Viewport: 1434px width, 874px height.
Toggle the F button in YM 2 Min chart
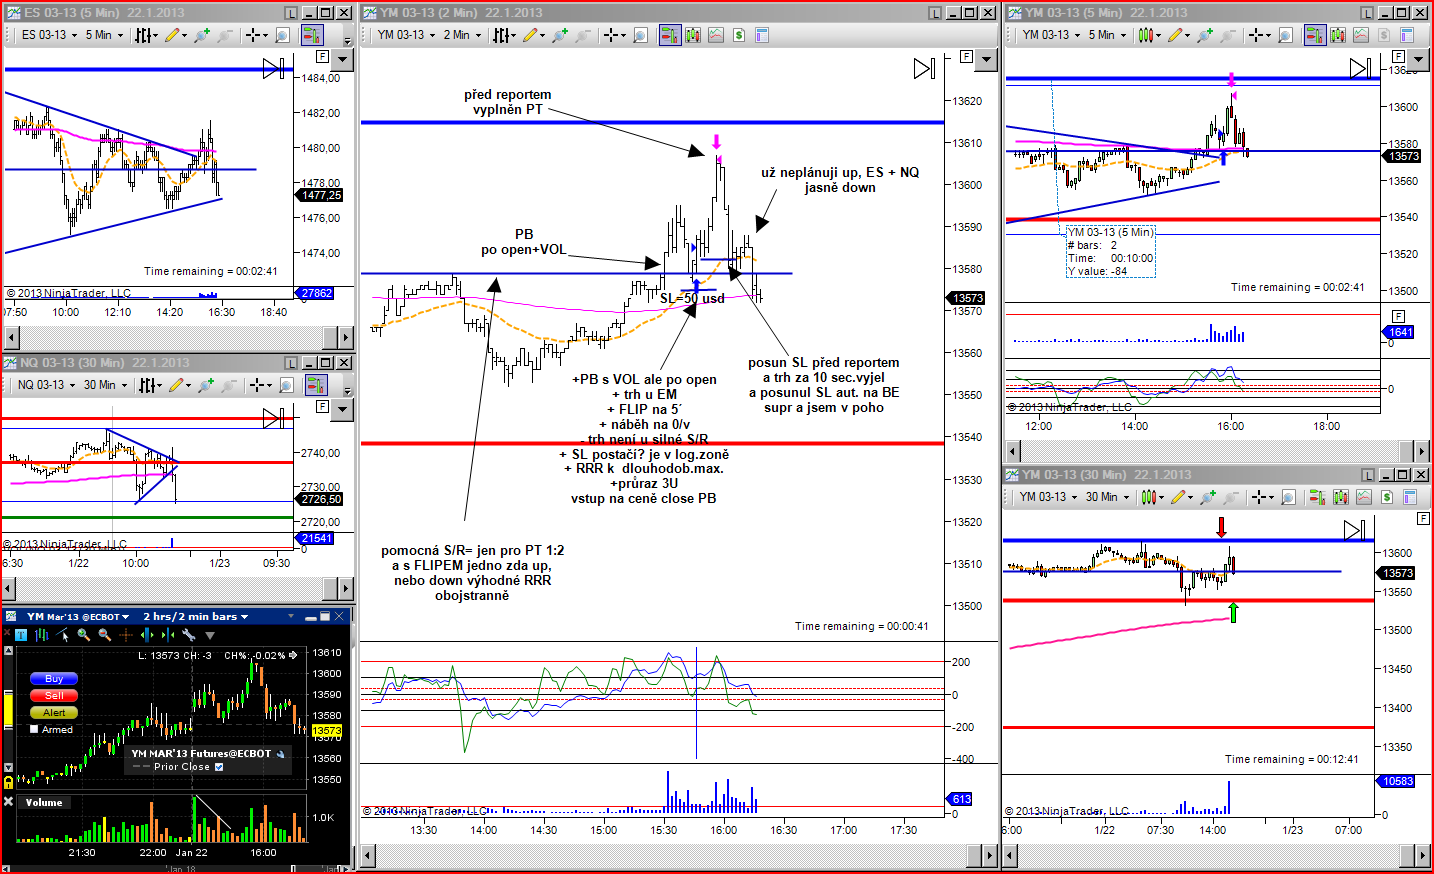[x=966, y=57]
